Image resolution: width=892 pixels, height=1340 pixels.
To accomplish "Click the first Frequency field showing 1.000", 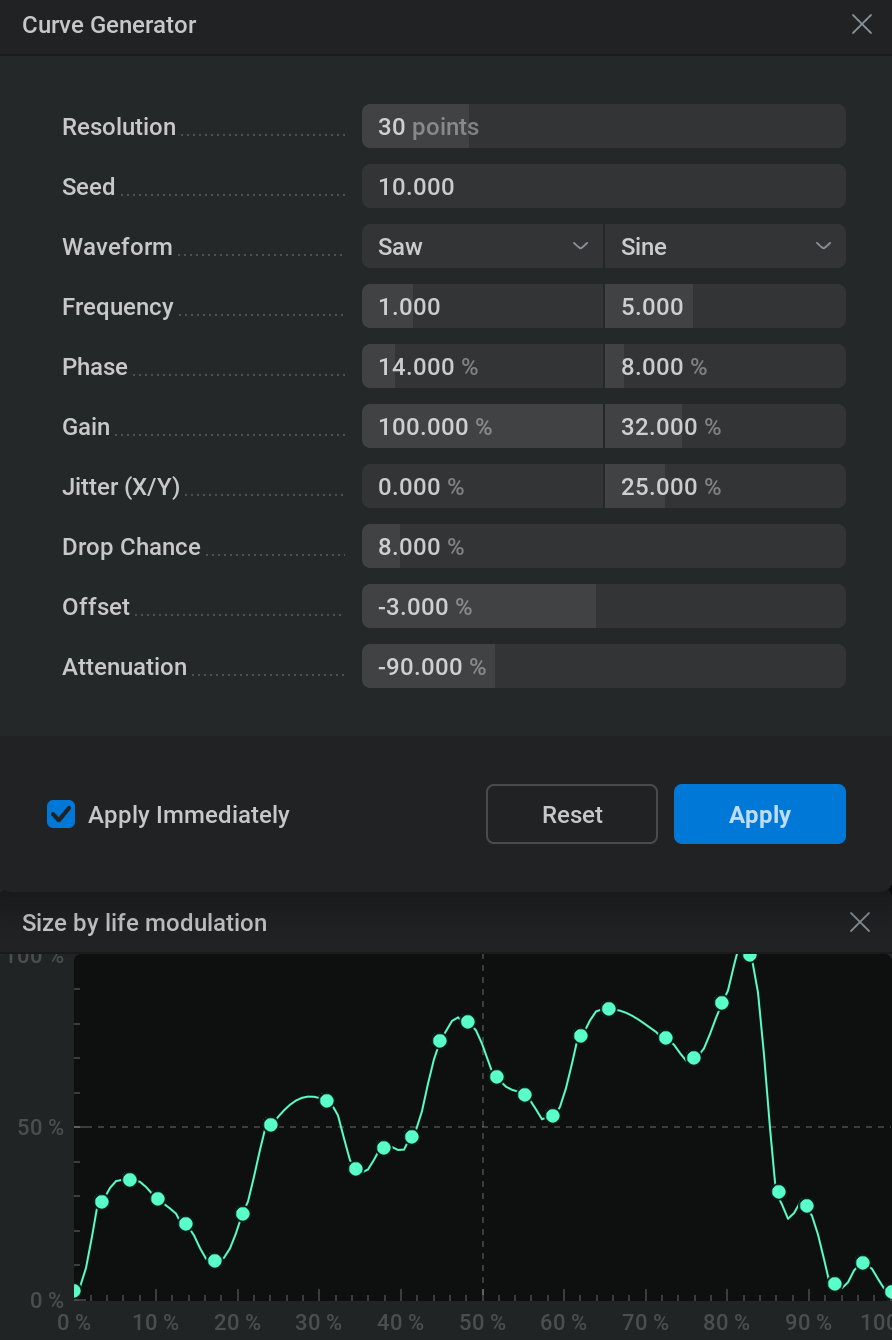I will click(x=482, y=307).
